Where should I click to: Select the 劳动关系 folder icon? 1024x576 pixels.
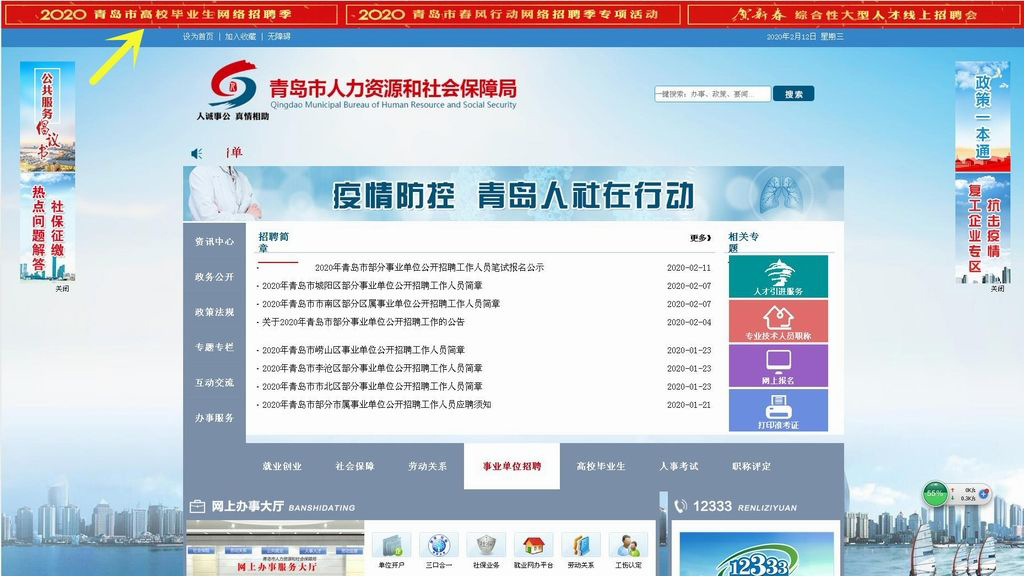pos(580,545)
